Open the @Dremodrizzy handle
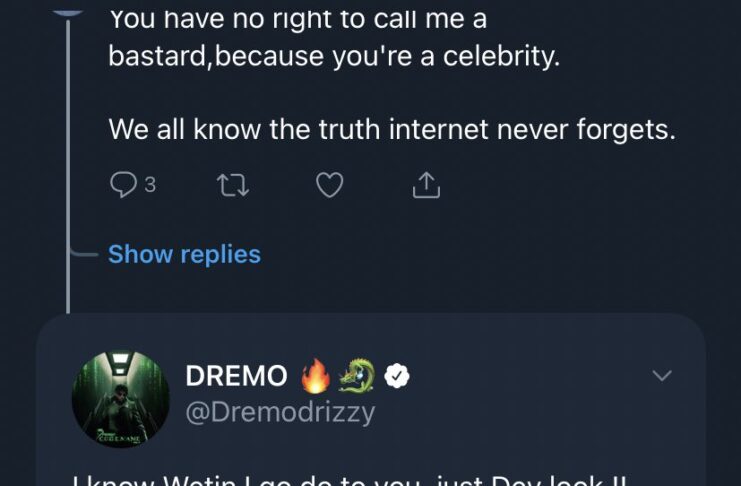This screenshot has width=741, height=486. (280, 410)
